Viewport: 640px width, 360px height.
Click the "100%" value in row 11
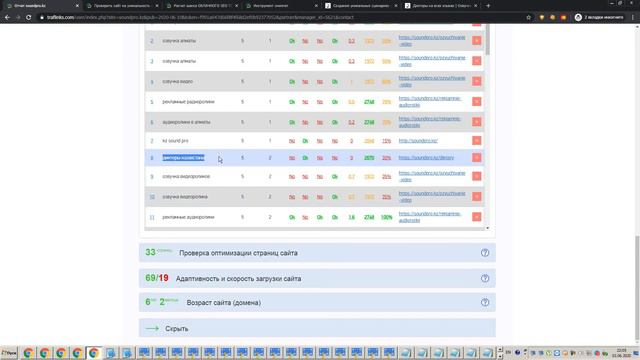tap(386, 217)
